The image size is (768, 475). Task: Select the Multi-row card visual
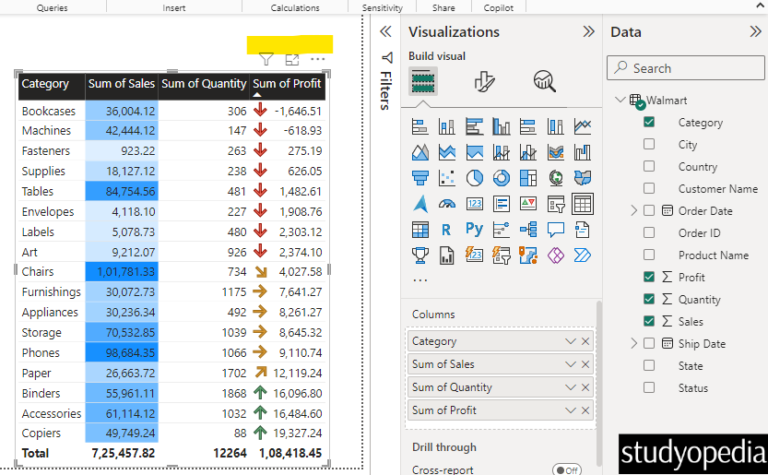click(x=501, y=204)
